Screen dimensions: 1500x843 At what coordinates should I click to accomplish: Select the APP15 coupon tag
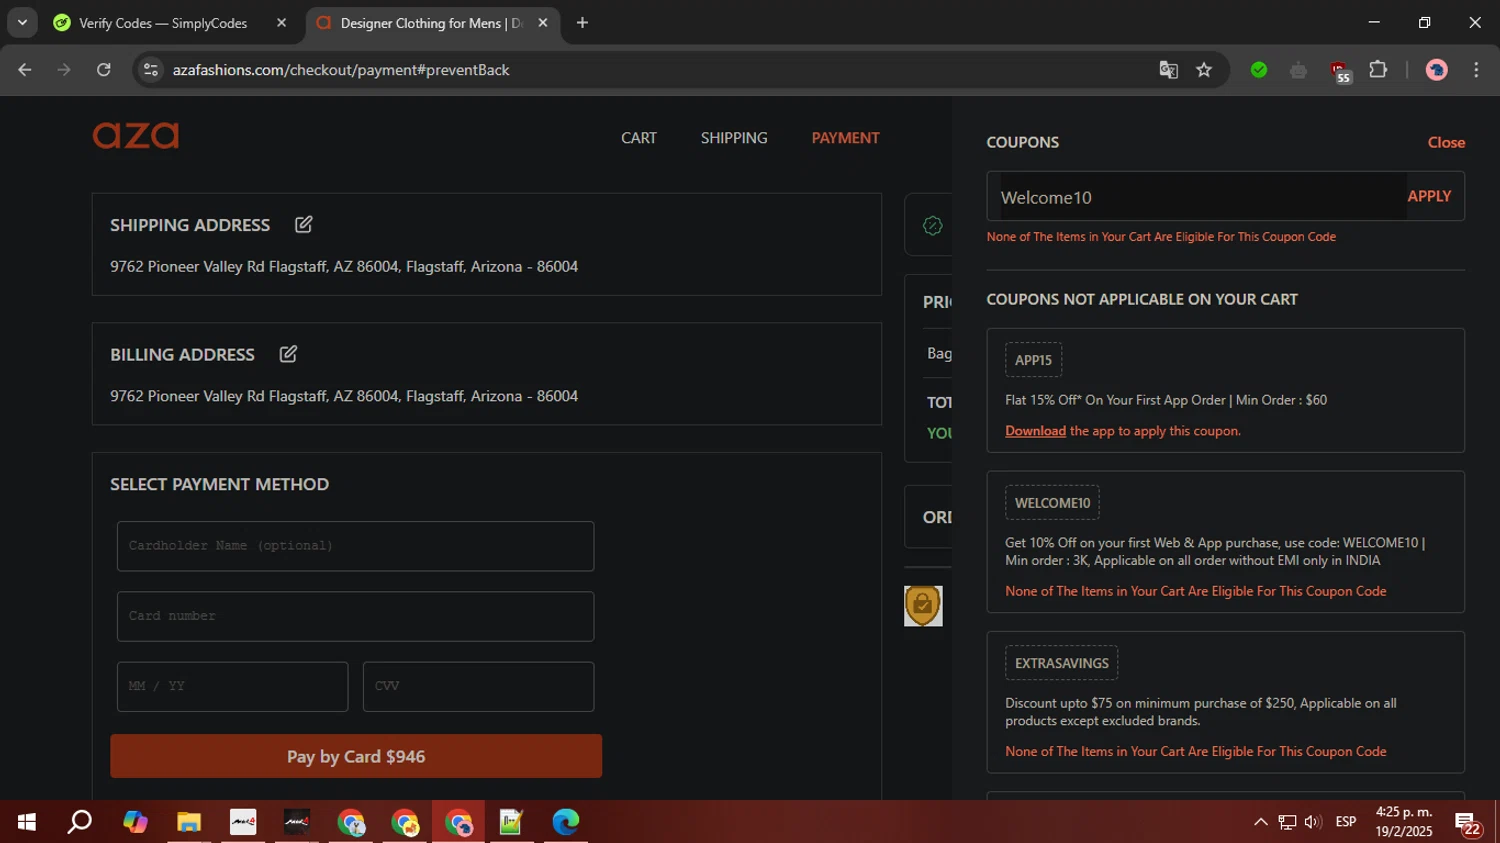click(1033, 360)
